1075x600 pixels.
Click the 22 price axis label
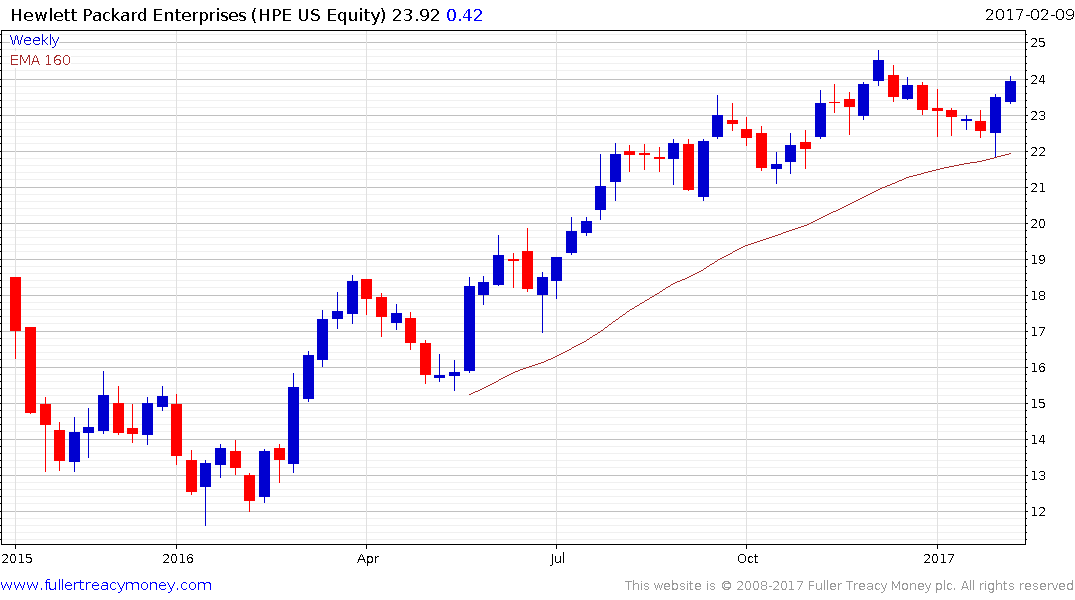[x=1037, y=152]
